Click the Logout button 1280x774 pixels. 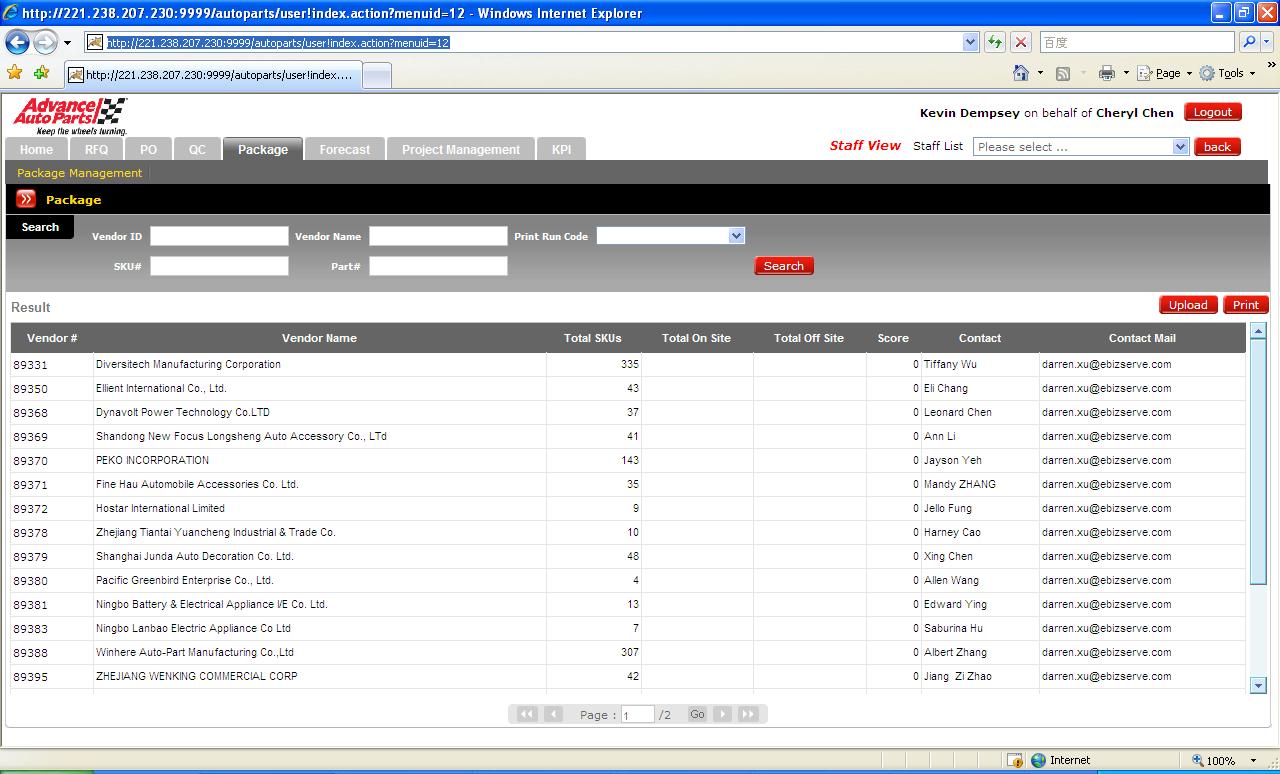tap(1212, 112)
